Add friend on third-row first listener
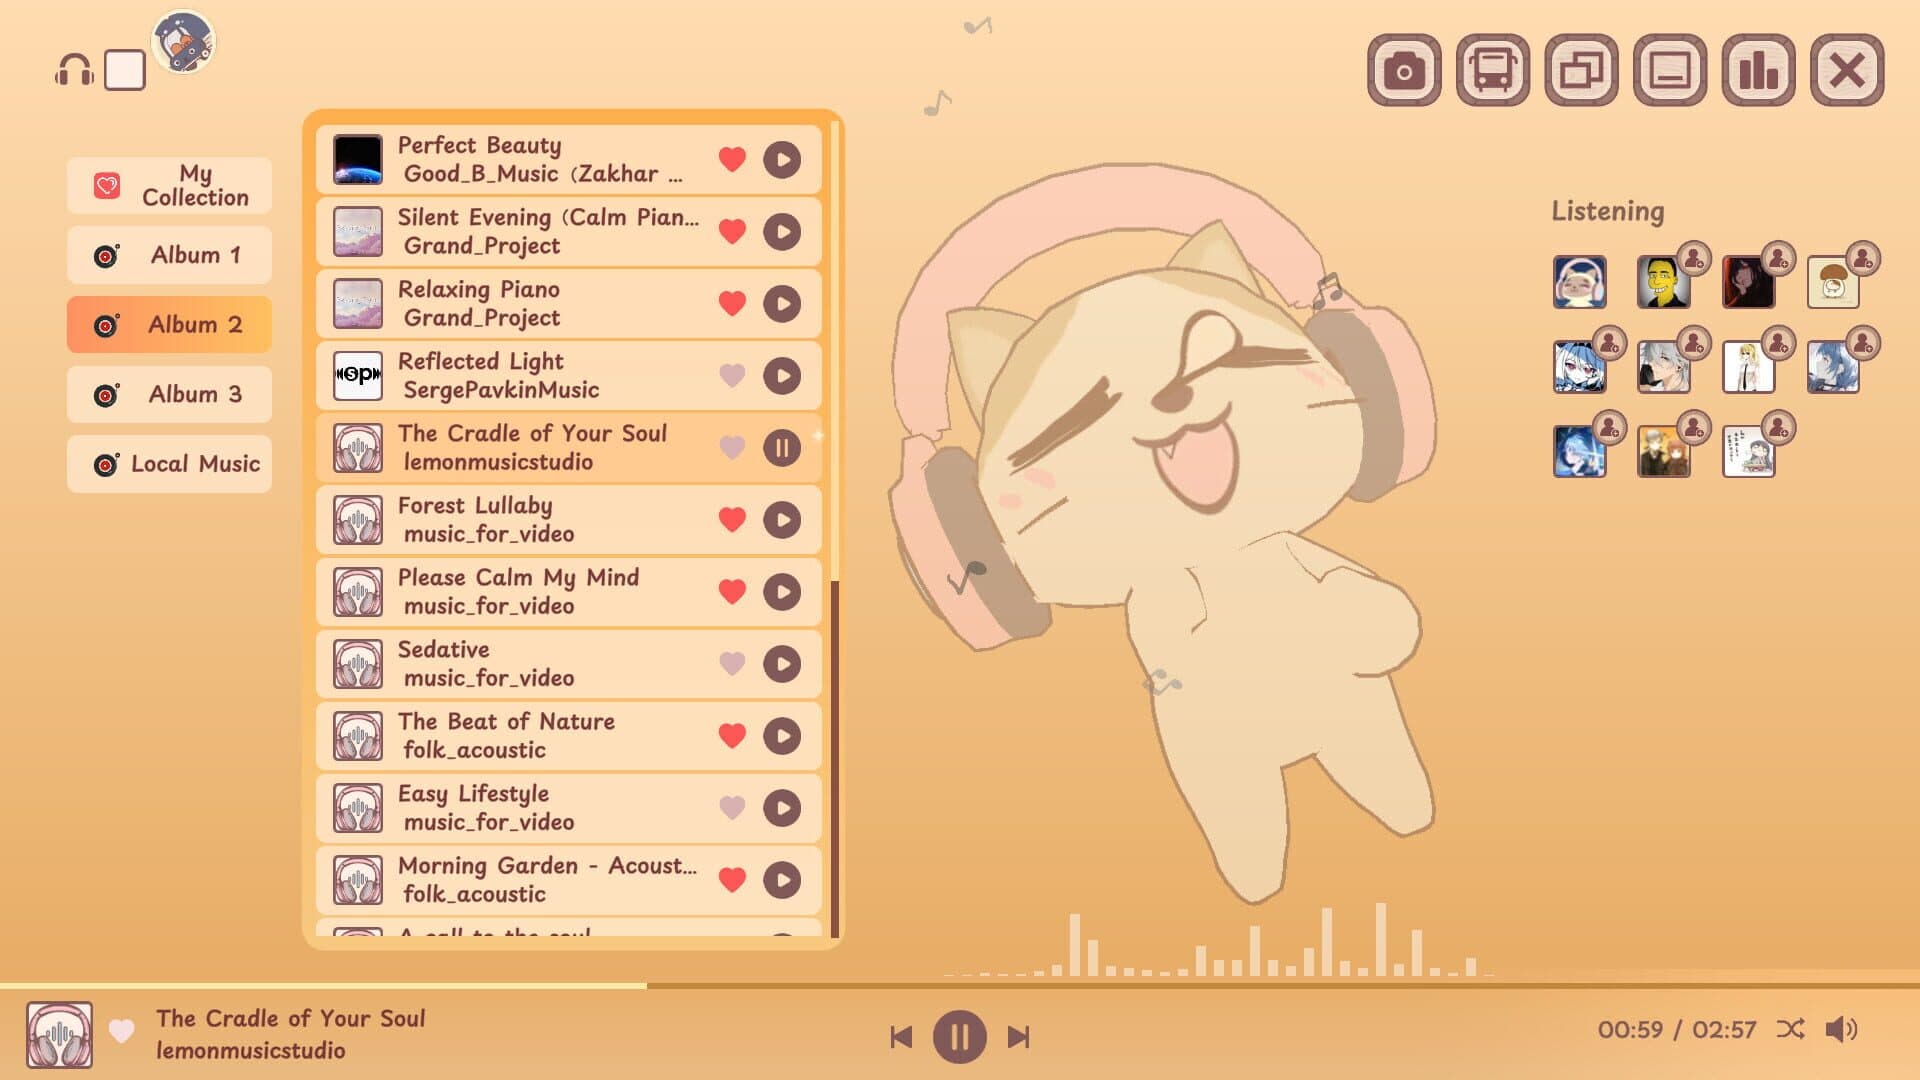The height and width of the screenshot is (1080, 1920). [1610, 428]
